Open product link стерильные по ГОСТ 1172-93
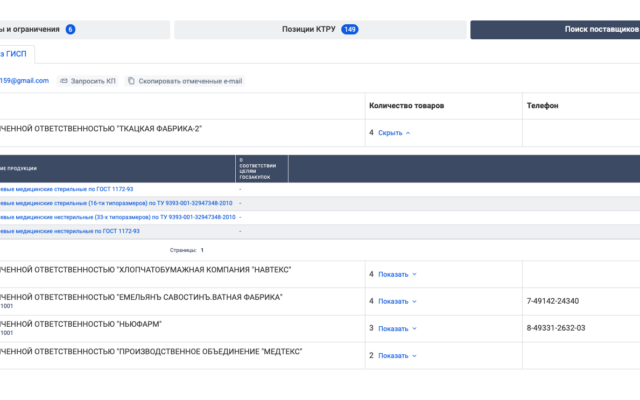The image size is (640, 400). 67,189
